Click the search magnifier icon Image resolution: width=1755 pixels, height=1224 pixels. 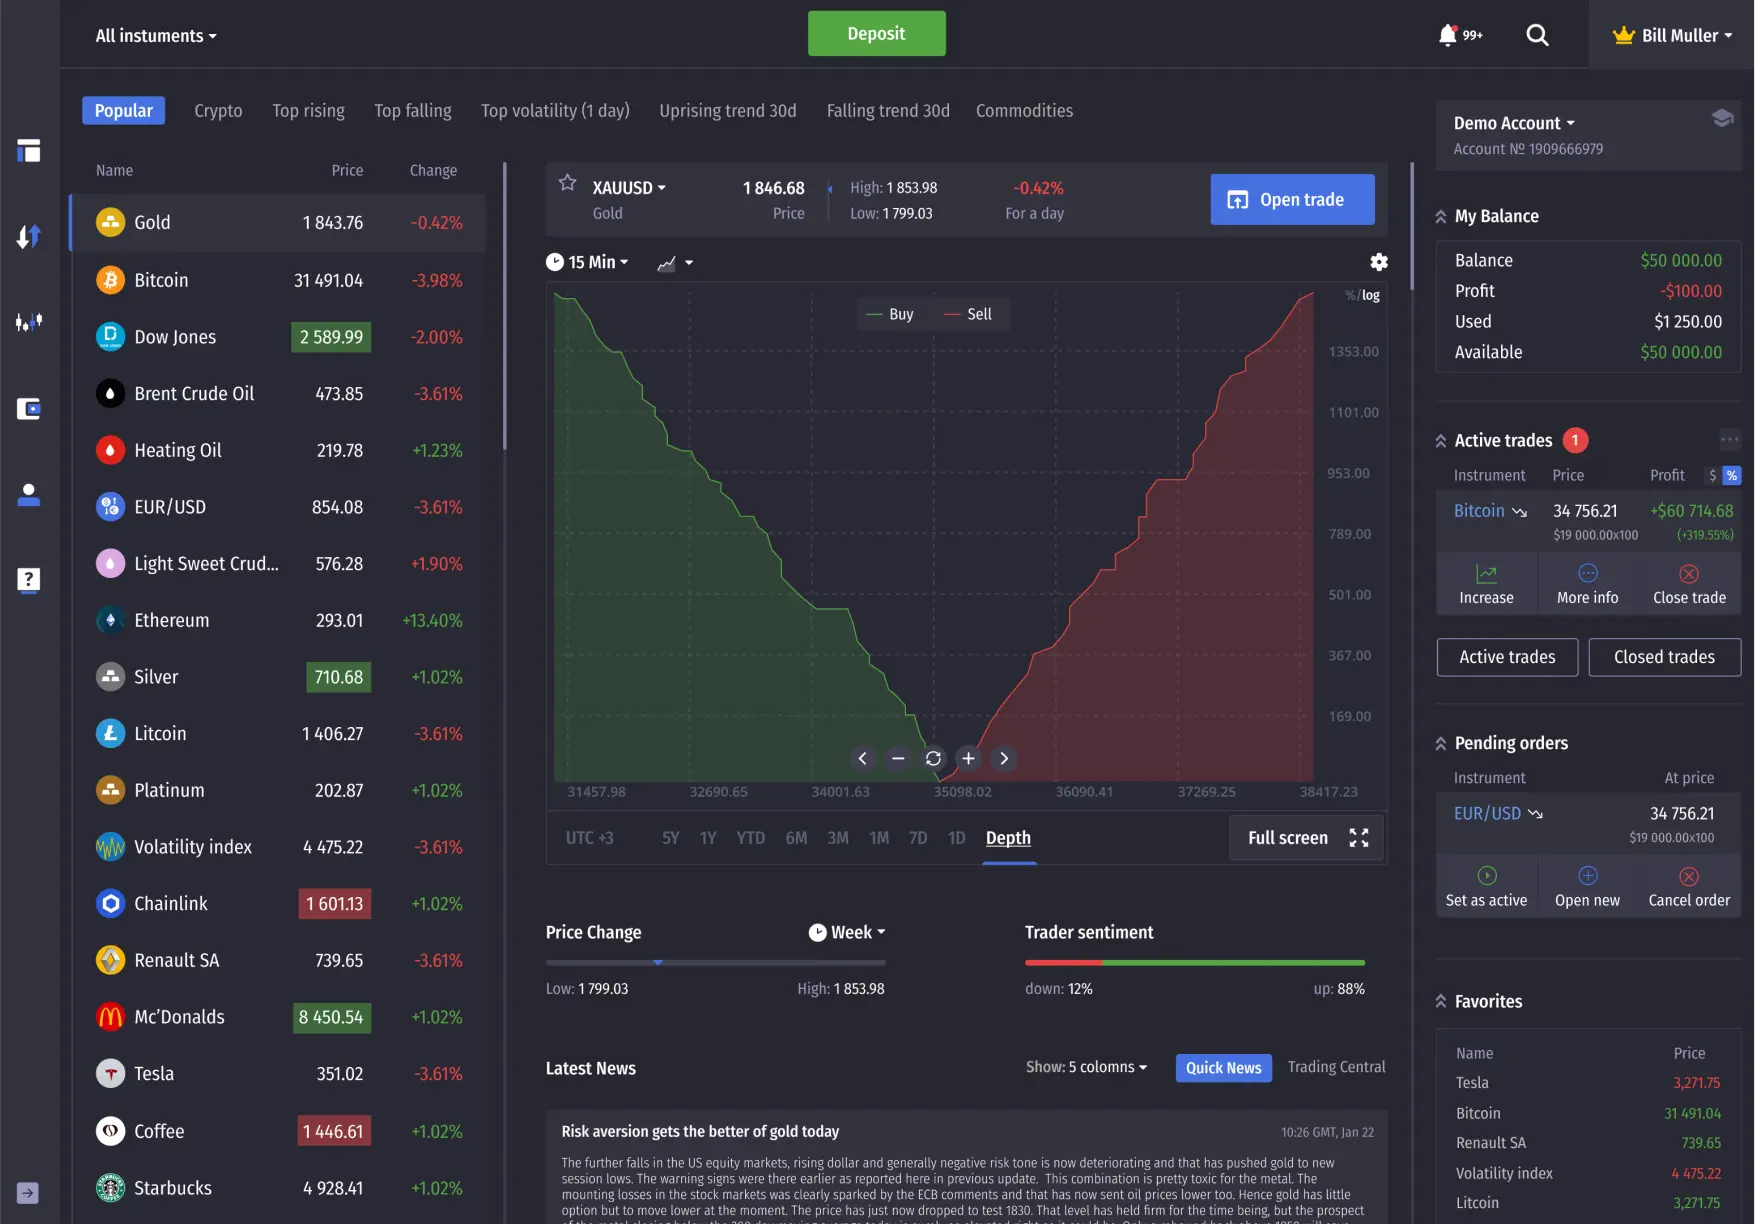click(1537, 34)
